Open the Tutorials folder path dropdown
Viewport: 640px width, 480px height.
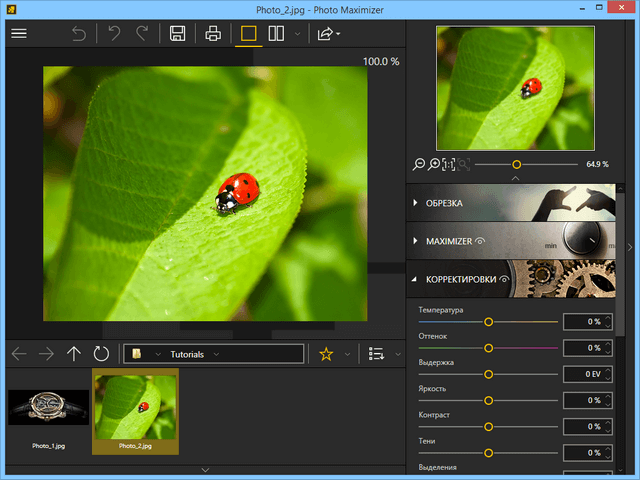[x=216, y=354]
